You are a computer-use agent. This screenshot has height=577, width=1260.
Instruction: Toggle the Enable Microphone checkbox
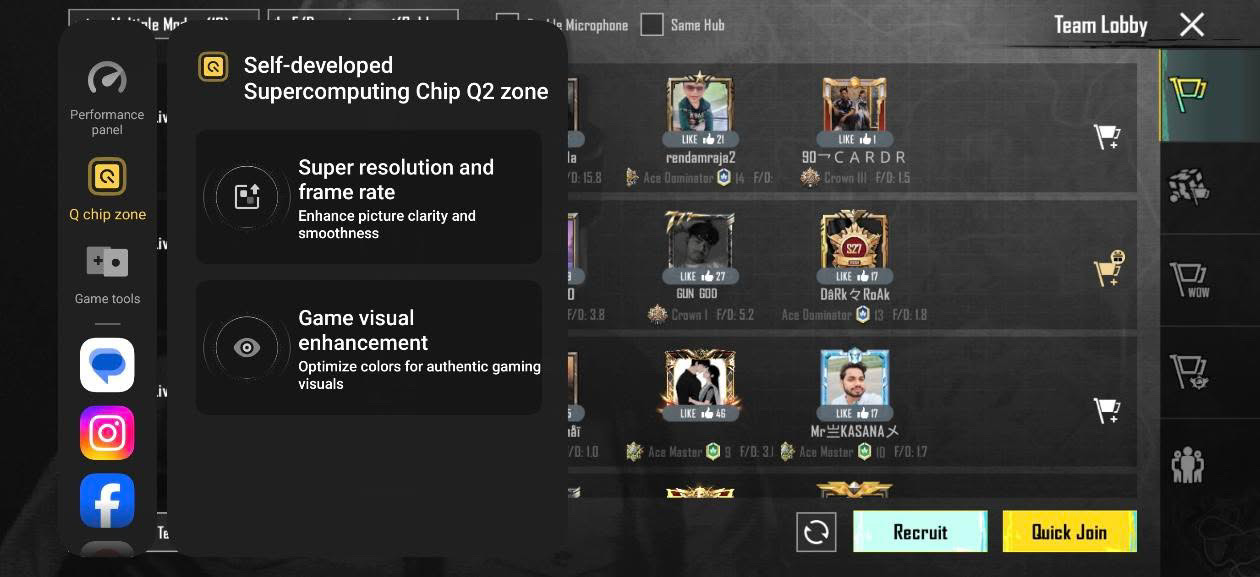[508, 25]
